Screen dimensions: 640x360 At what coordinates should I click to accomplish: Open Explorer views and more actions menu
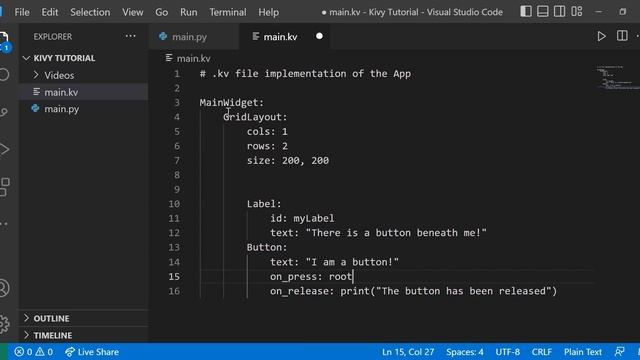coord(131,36)
